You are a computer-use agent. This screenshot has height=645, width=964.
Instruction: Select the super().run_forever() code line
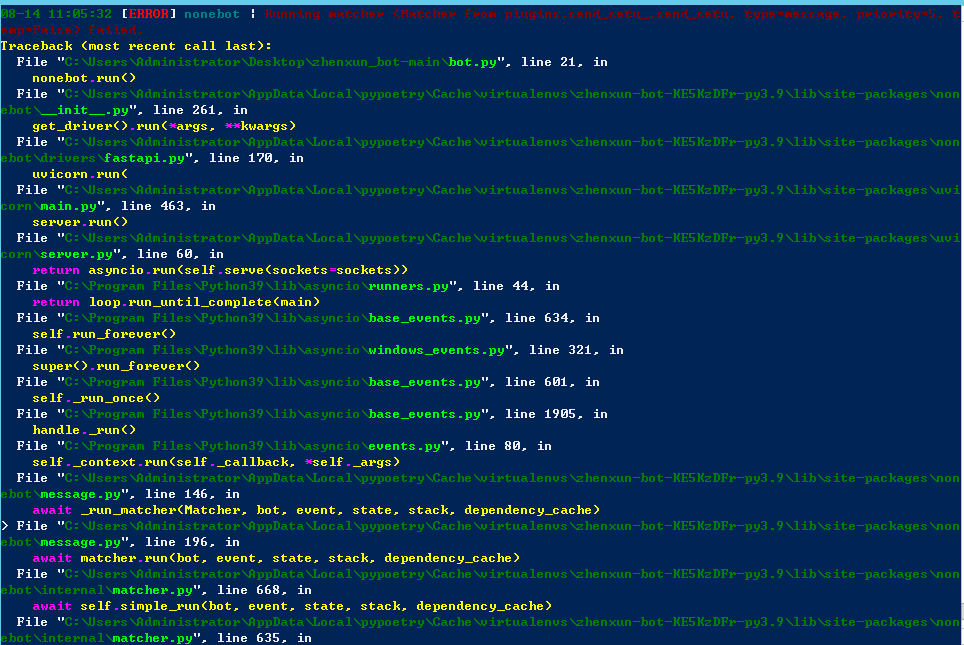[116, 366]
